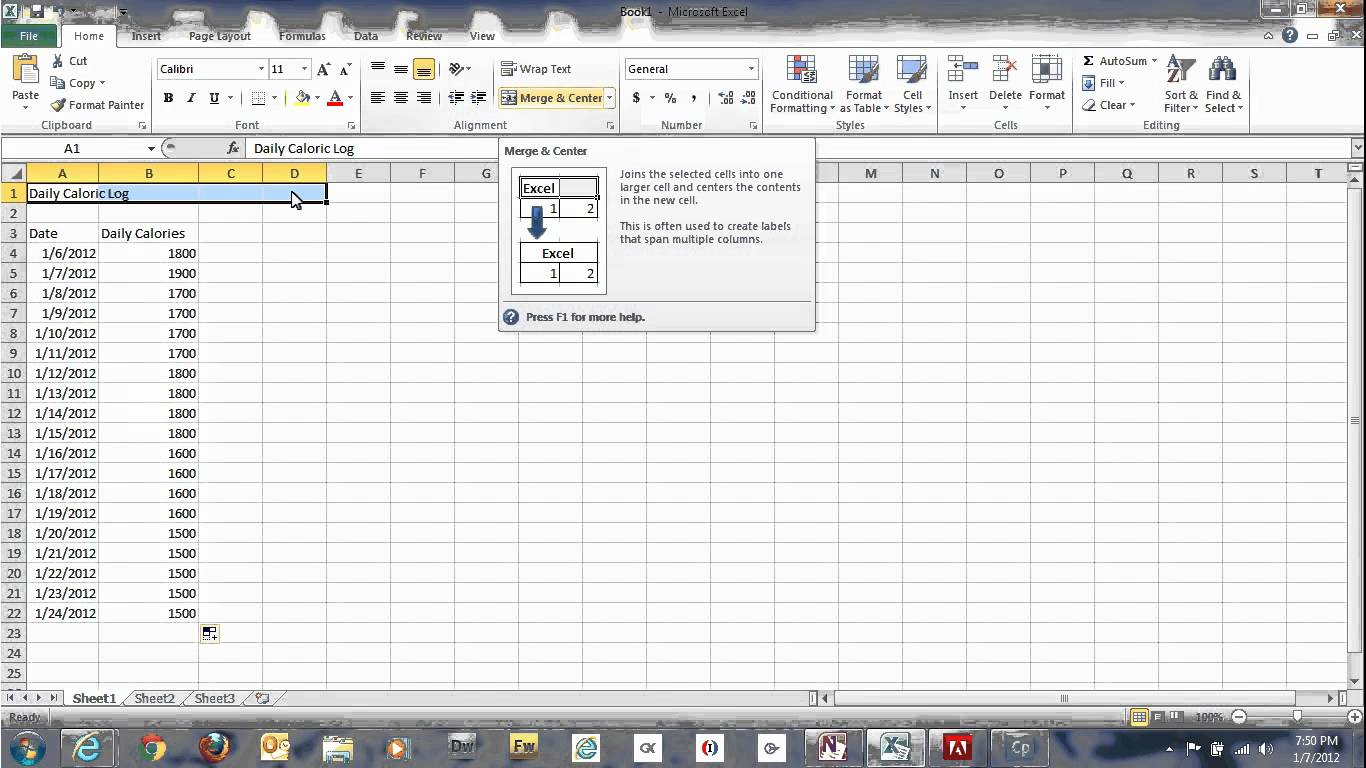Click the Clear button in Editing group
Screen dimensions: 1366x768
[x=1108, y=105]
